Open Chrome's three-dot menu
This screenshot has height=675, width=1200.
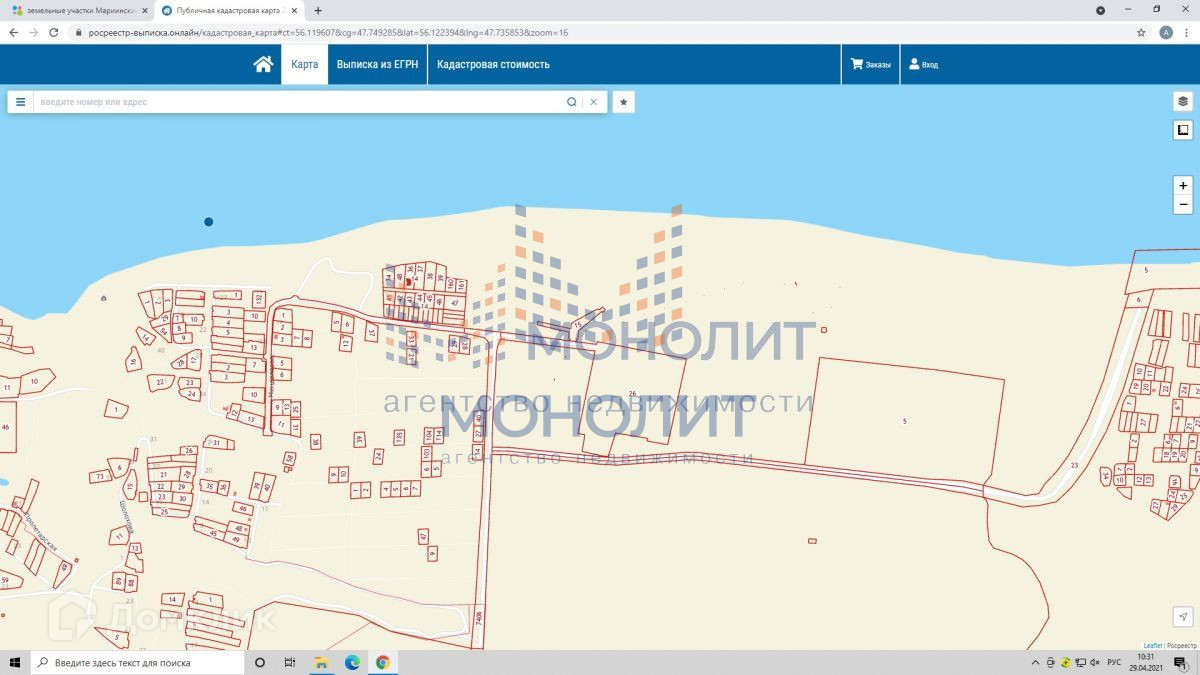click(1187, 32)
